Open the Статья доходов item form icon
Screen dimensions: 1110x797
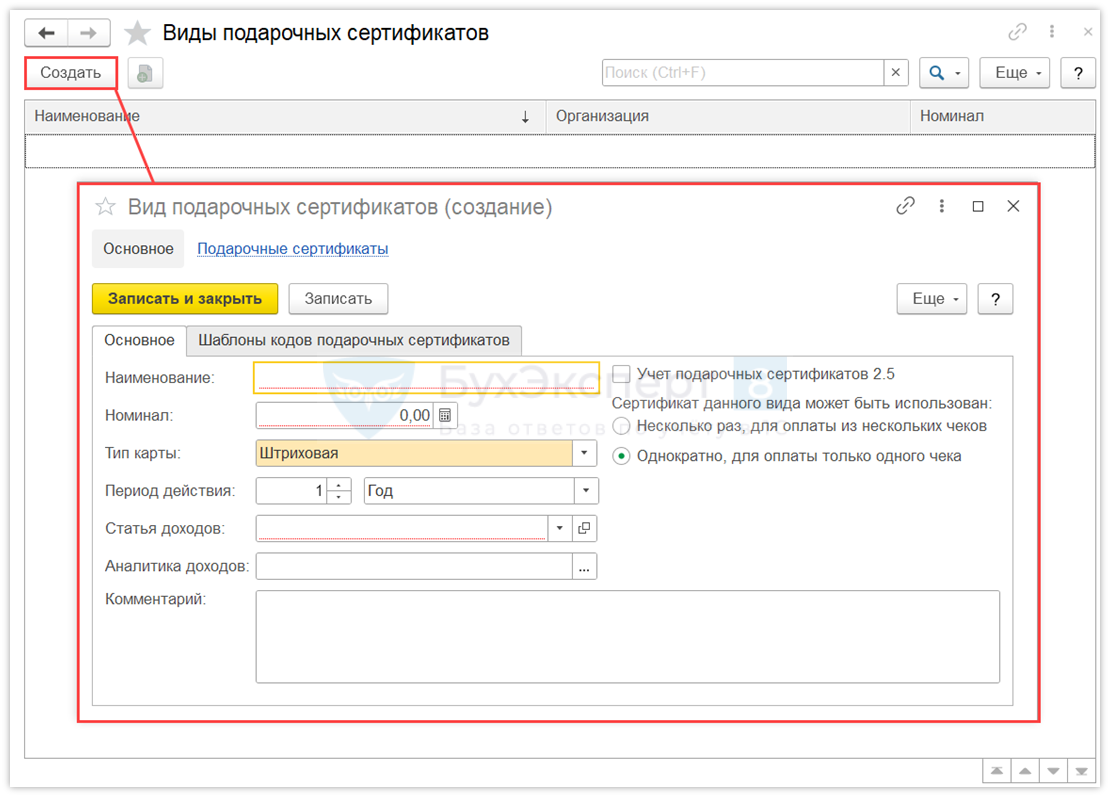click(585, 528)
